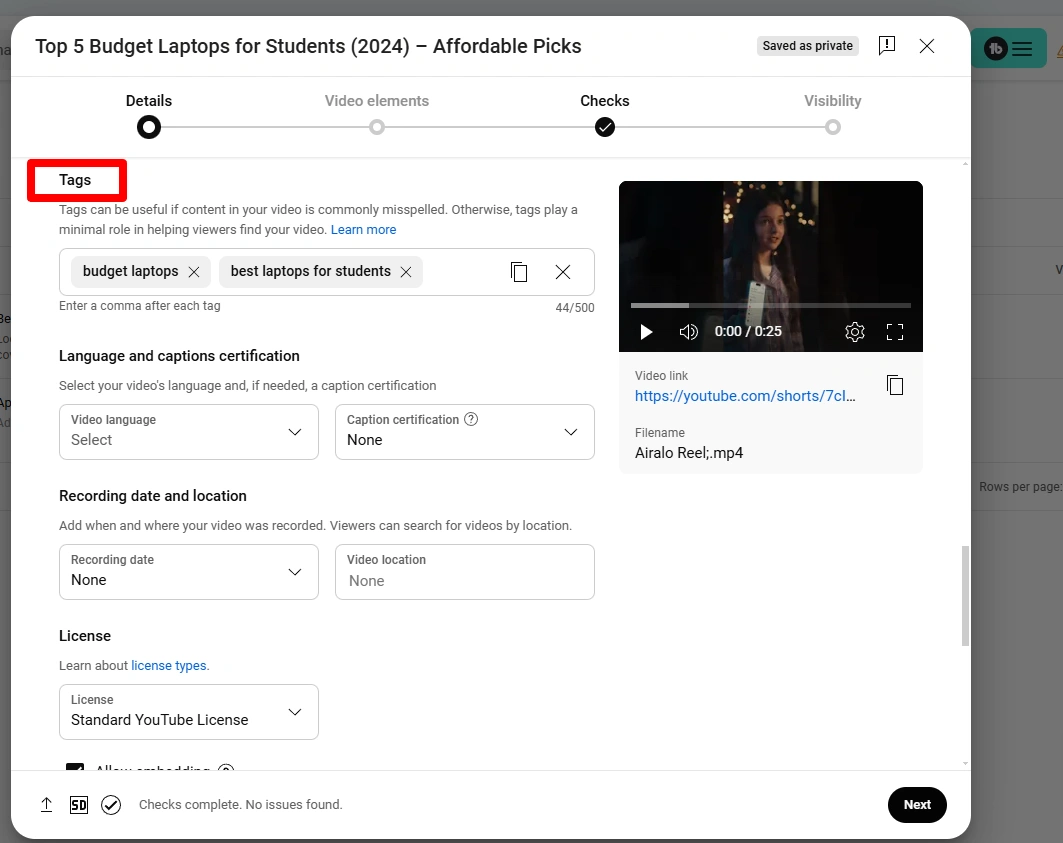Go to the Checks step
The width and height of the screenshot is (1063, 843).
605,113
